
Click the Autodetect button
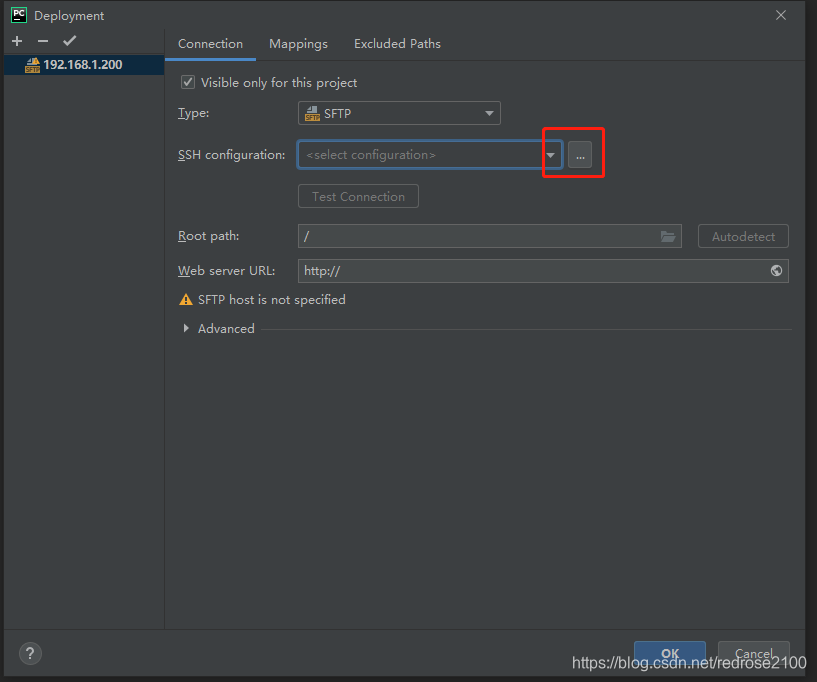tap(743, 237)
